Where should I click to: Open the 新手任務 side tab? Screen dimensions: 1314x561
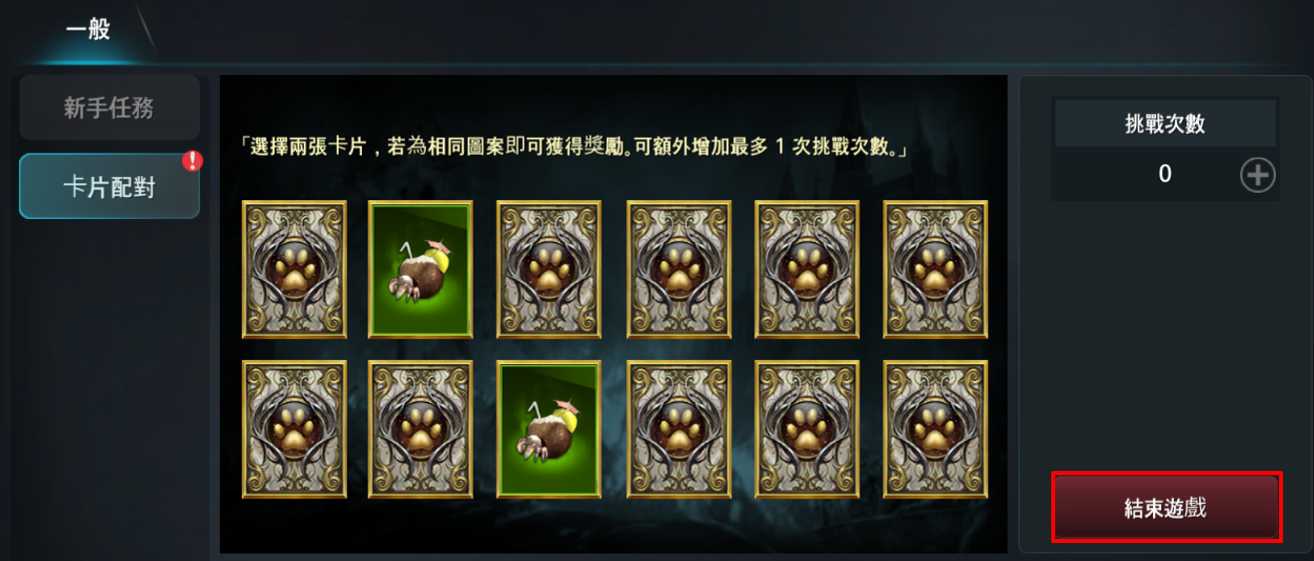[109, 108]
